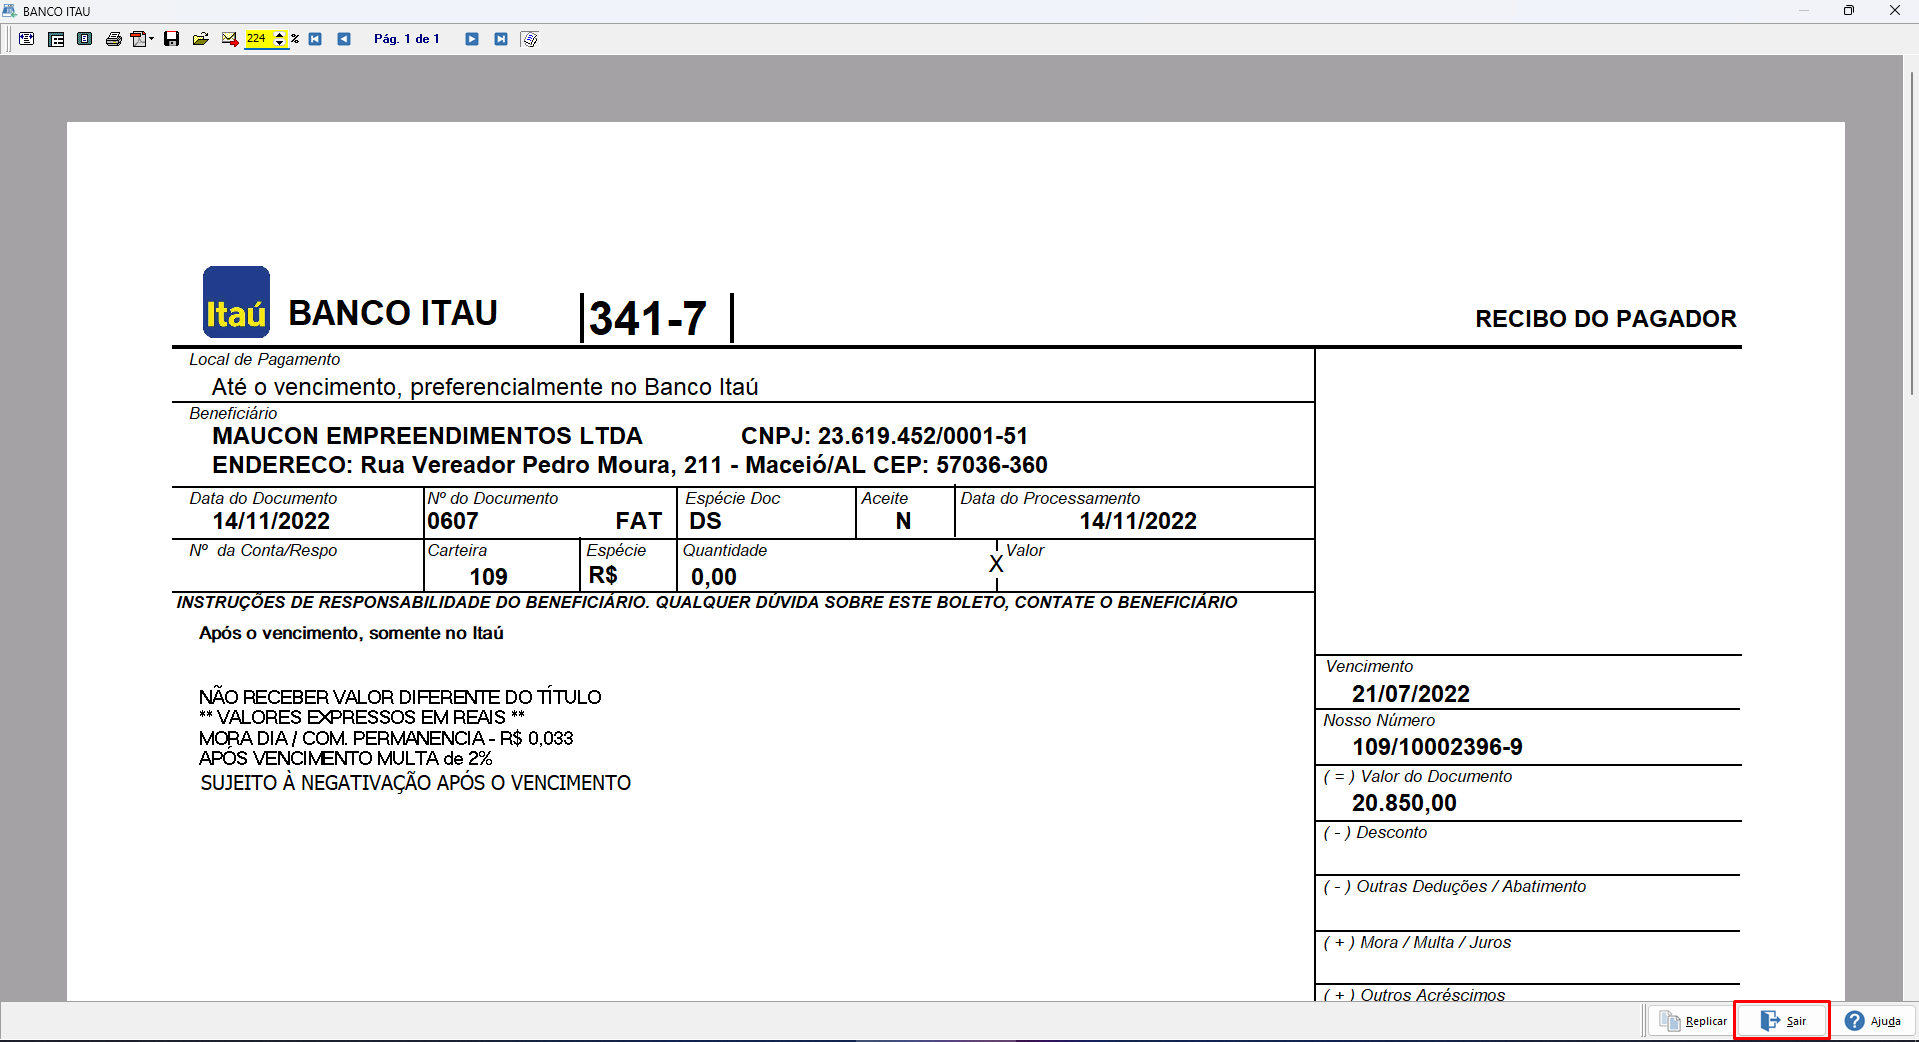Image resolution: width=1919 pixels, height=1042 pixels.
Task: Export the report with the PDF icon
Action: 138,39
